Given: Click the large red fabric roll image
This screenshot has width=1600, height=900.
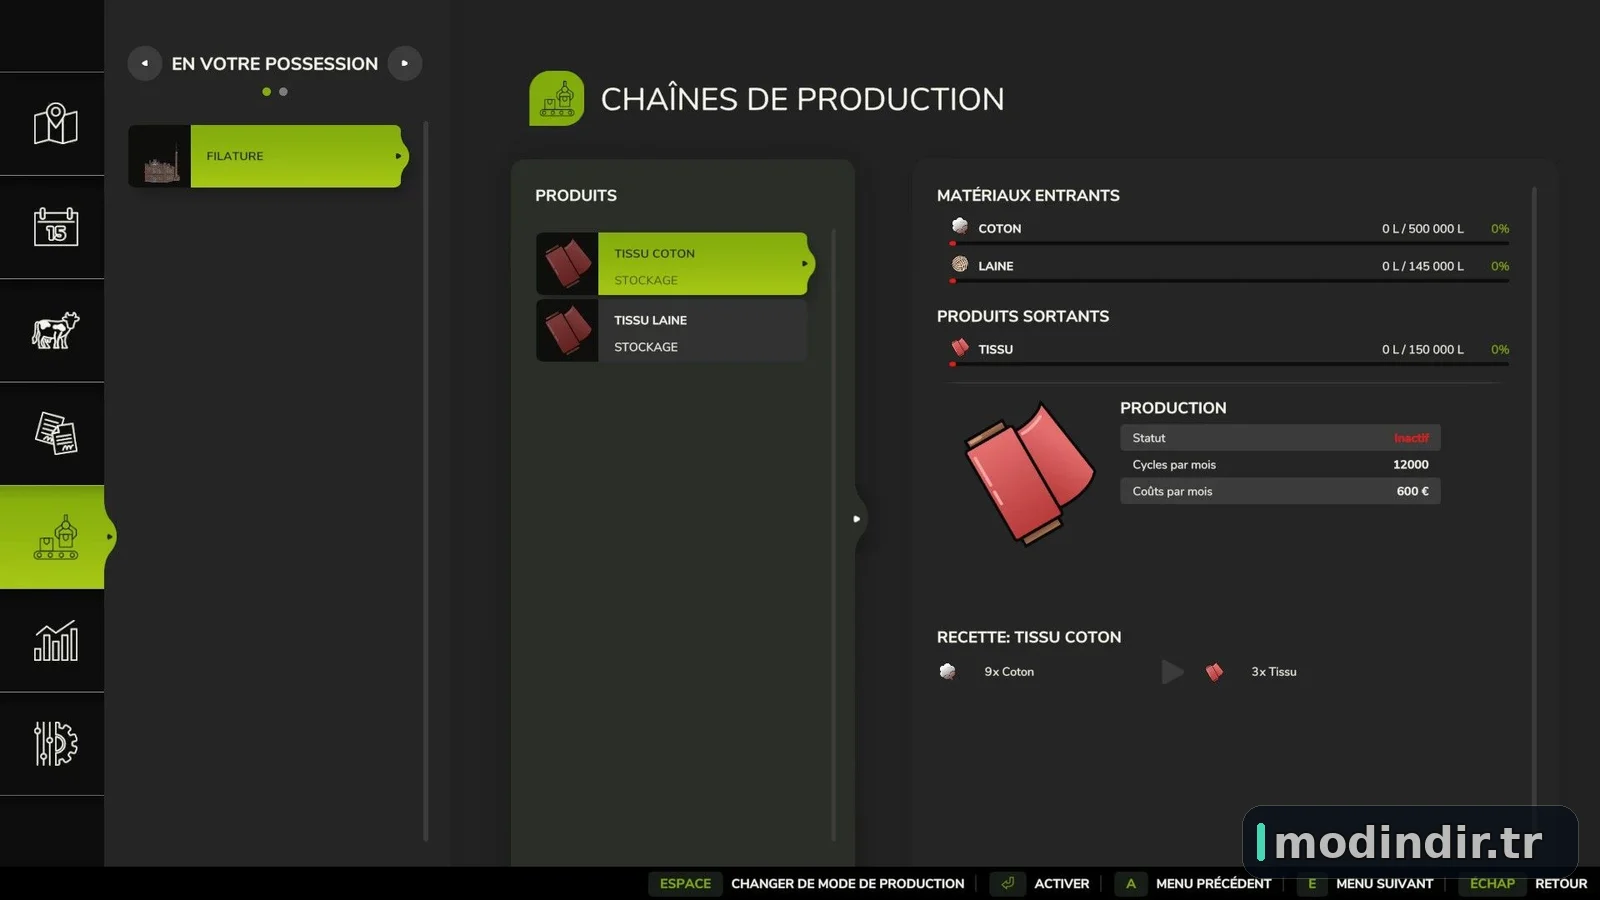Looking at the screenshot, I should (x=1029, y=474).
